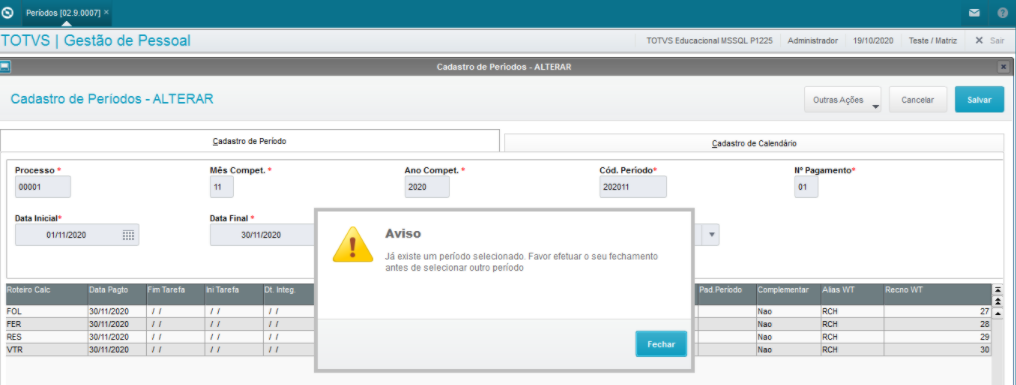The image size is (1016, 385).
Task: Click Data Pagto cell in the FOL row
Action: pos(117,311)
